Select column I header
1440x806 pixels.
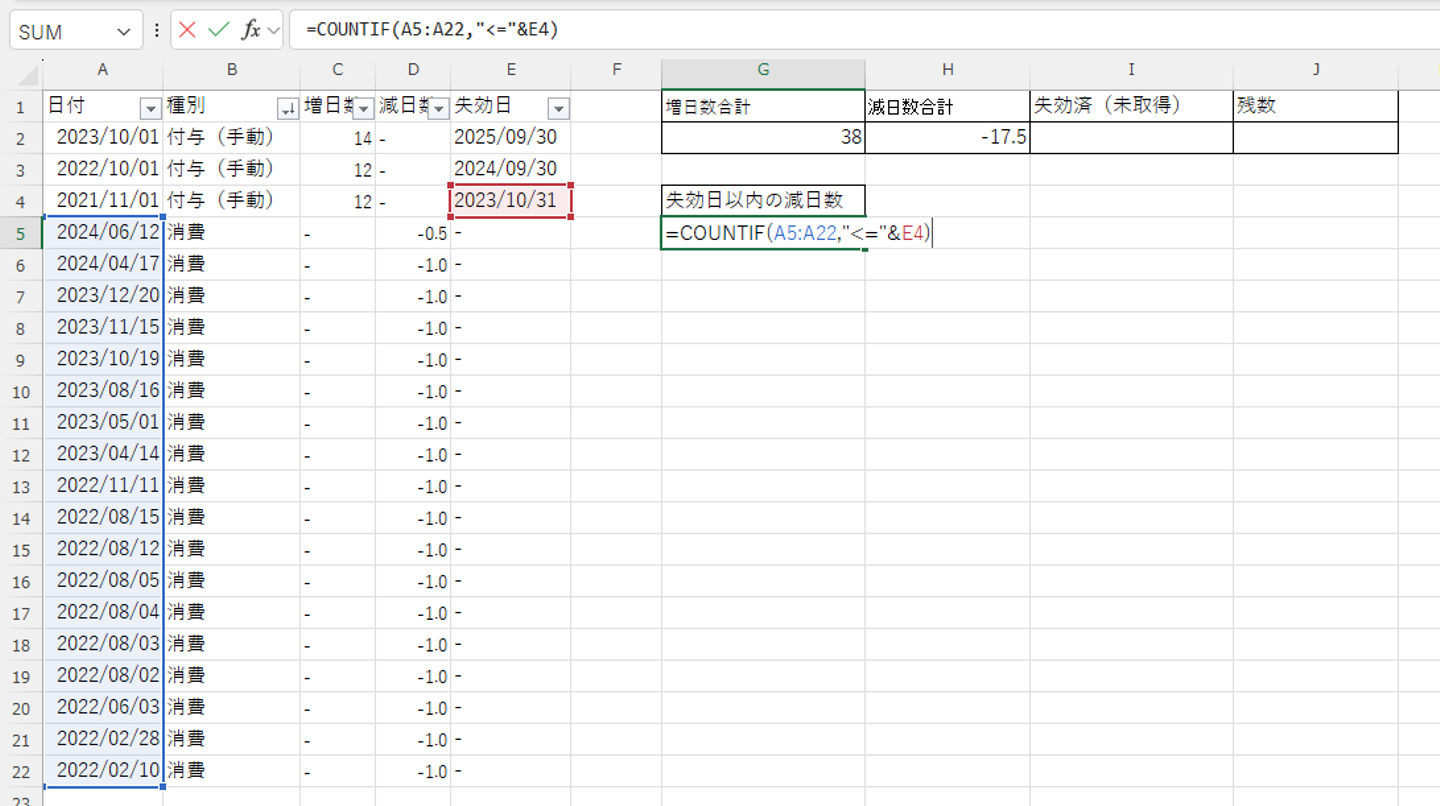point(1131,69)
